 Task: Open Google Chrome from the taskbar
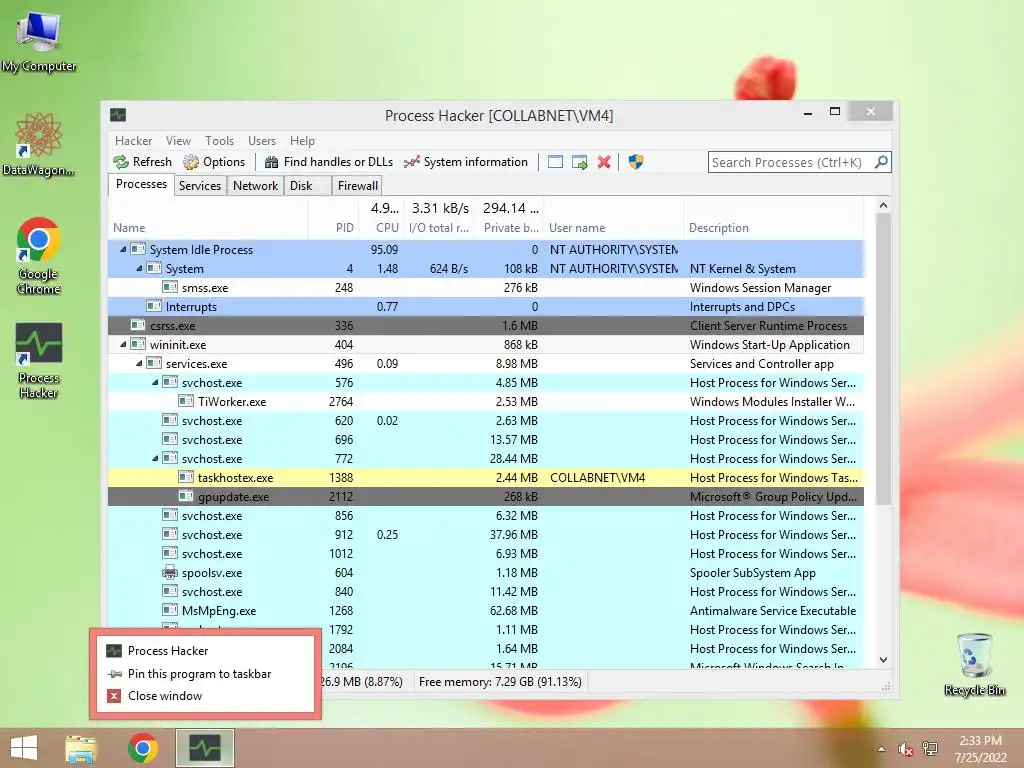[142, 748]
